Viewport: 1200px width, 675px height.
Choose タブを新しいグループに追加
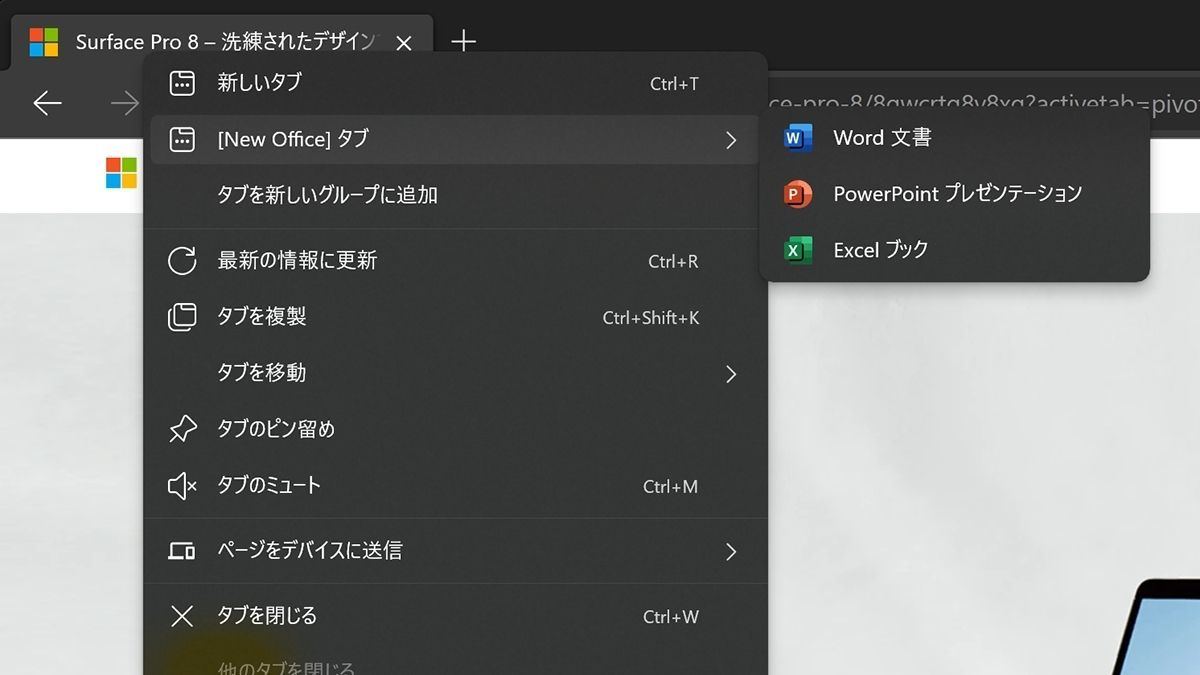(x=456, y=195)
